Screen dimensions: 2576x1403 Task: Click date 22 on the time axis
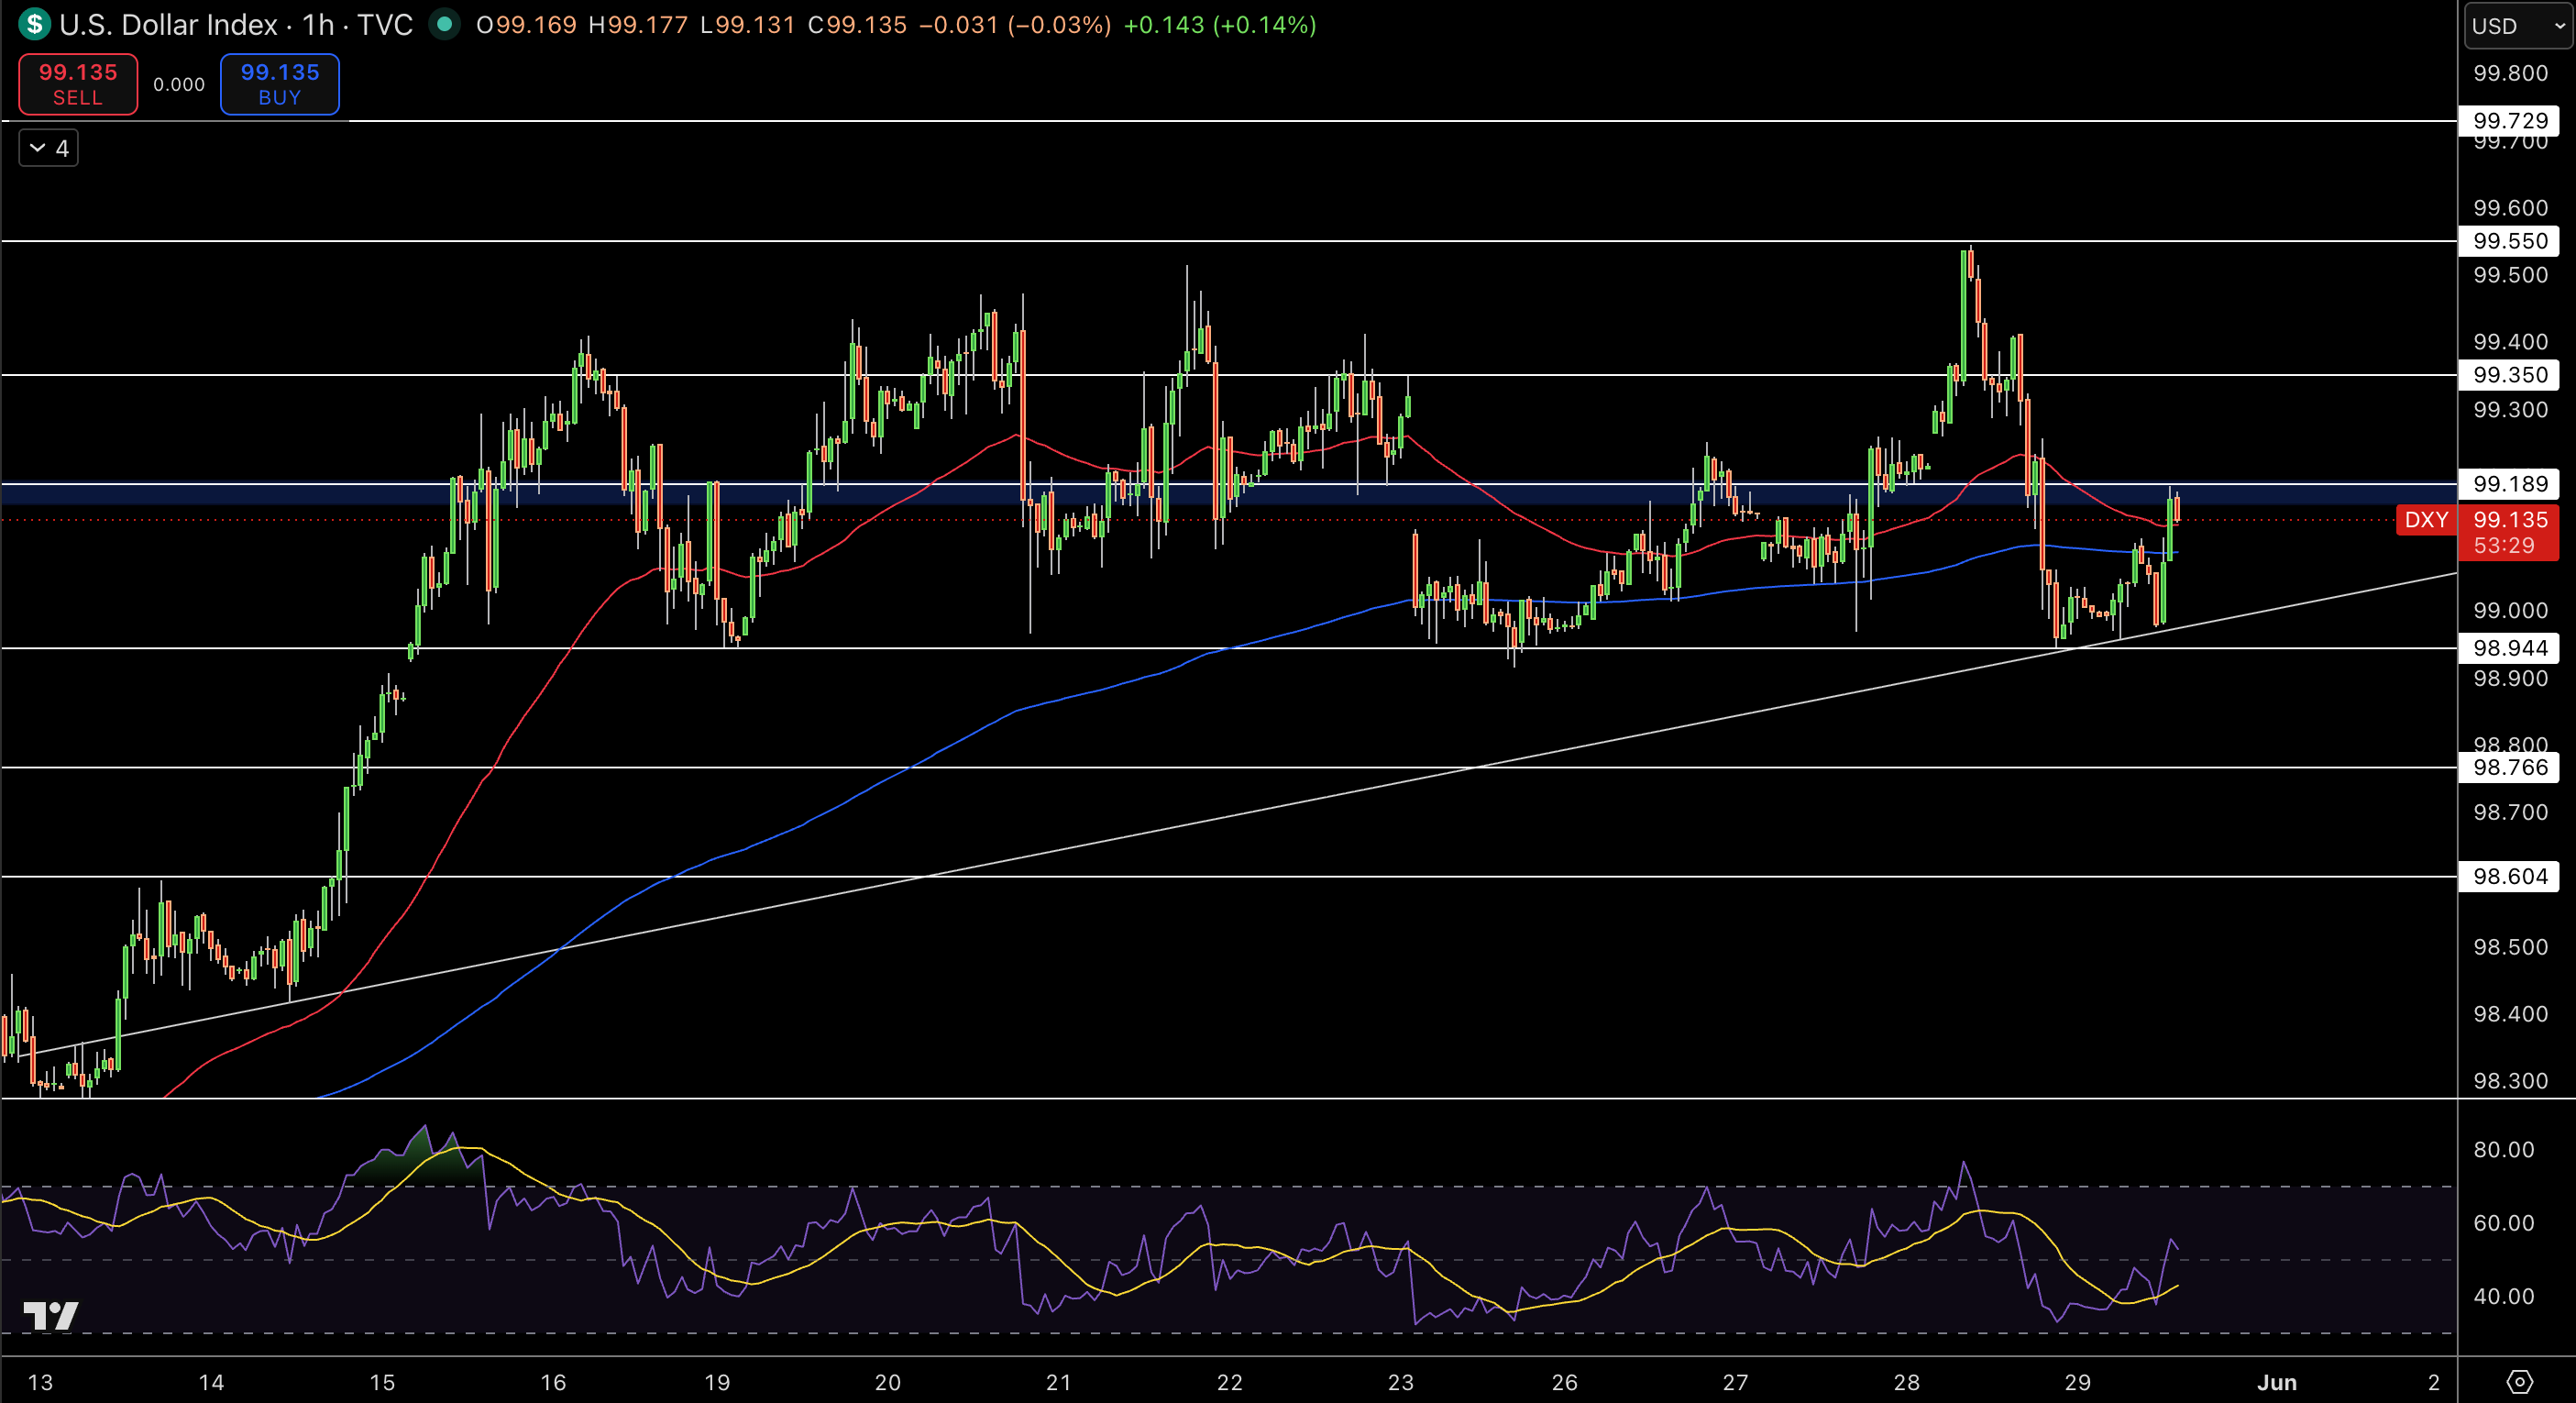(1229, 1382)
